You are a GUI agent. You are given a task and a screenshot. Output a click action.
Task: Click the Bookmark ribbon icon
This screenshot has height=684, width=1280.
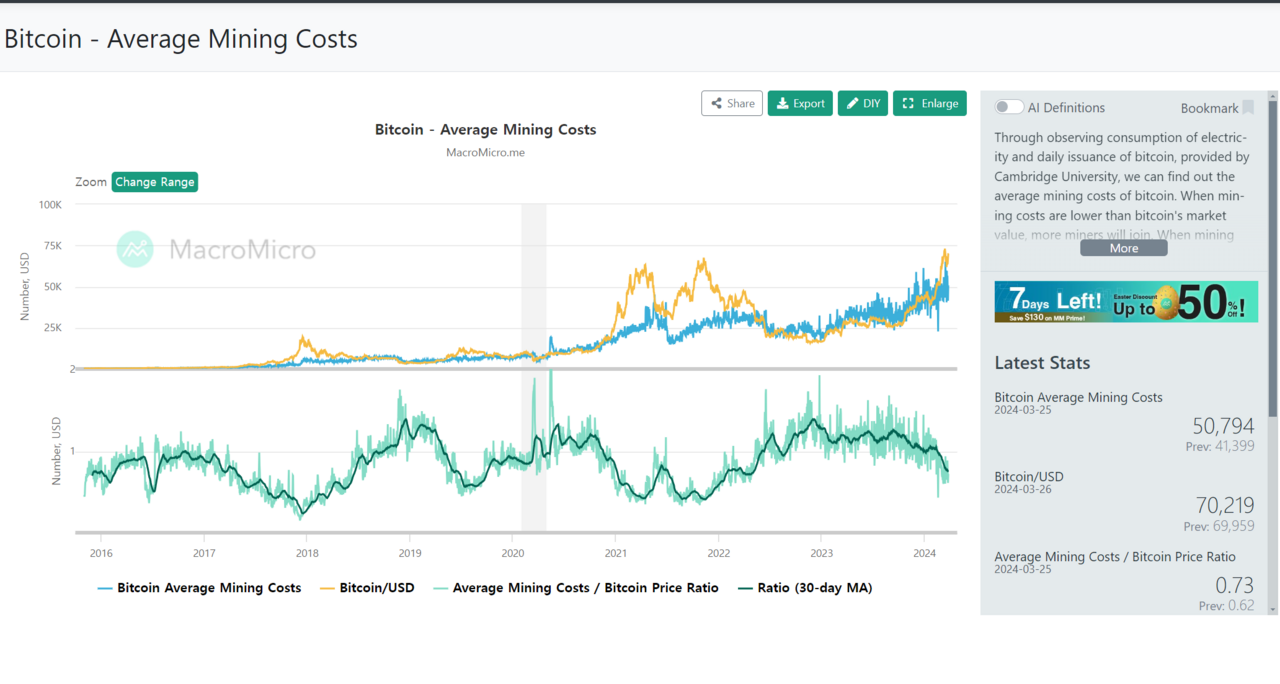point(1248,108)
